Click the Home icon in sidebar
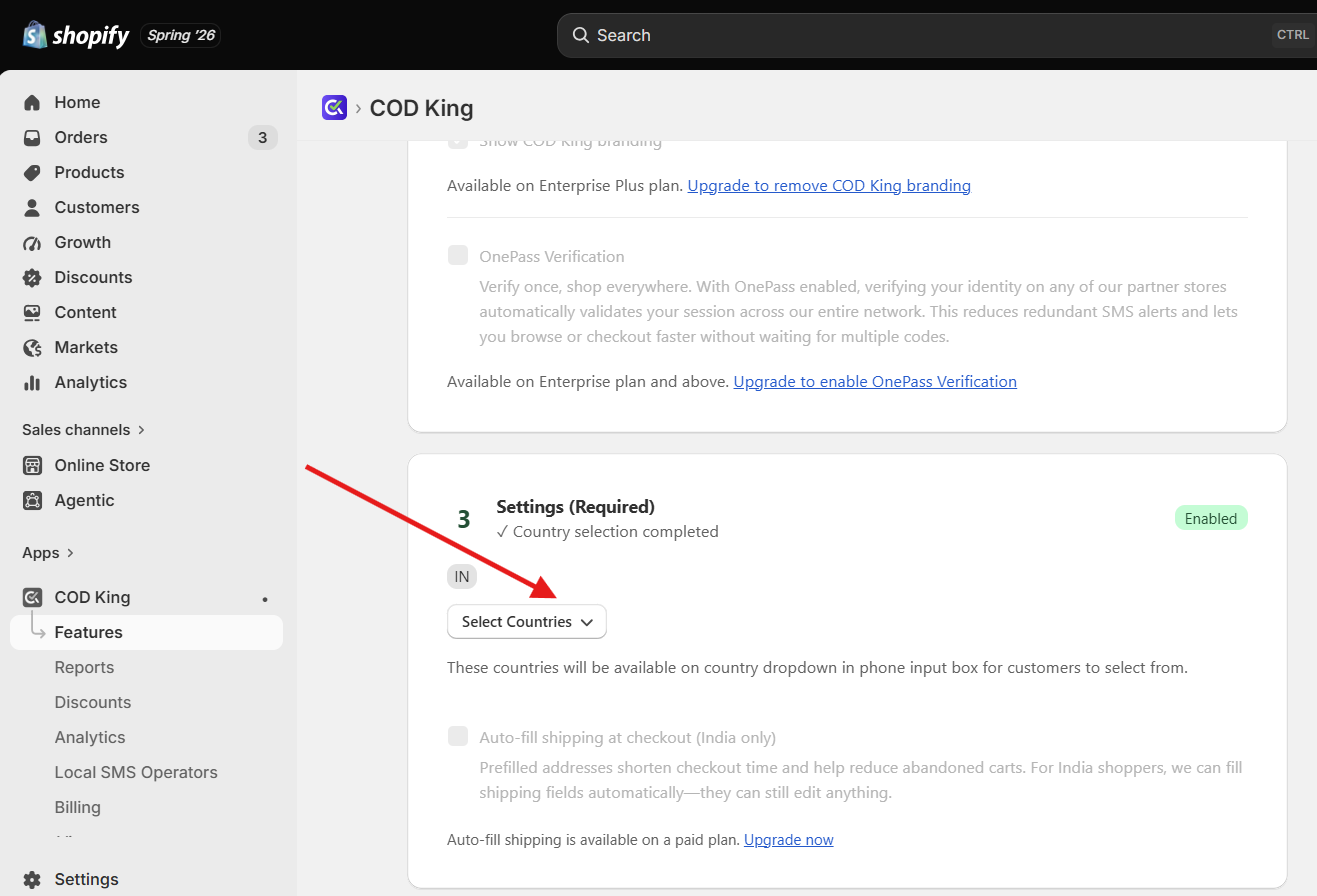The image size is (1317, 896). coord(32,102)
